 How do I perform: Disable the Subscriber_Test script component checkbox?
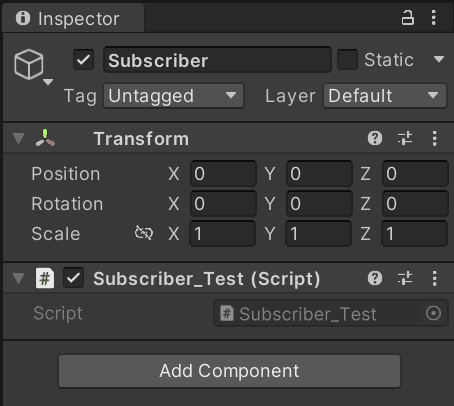(73, 278)
